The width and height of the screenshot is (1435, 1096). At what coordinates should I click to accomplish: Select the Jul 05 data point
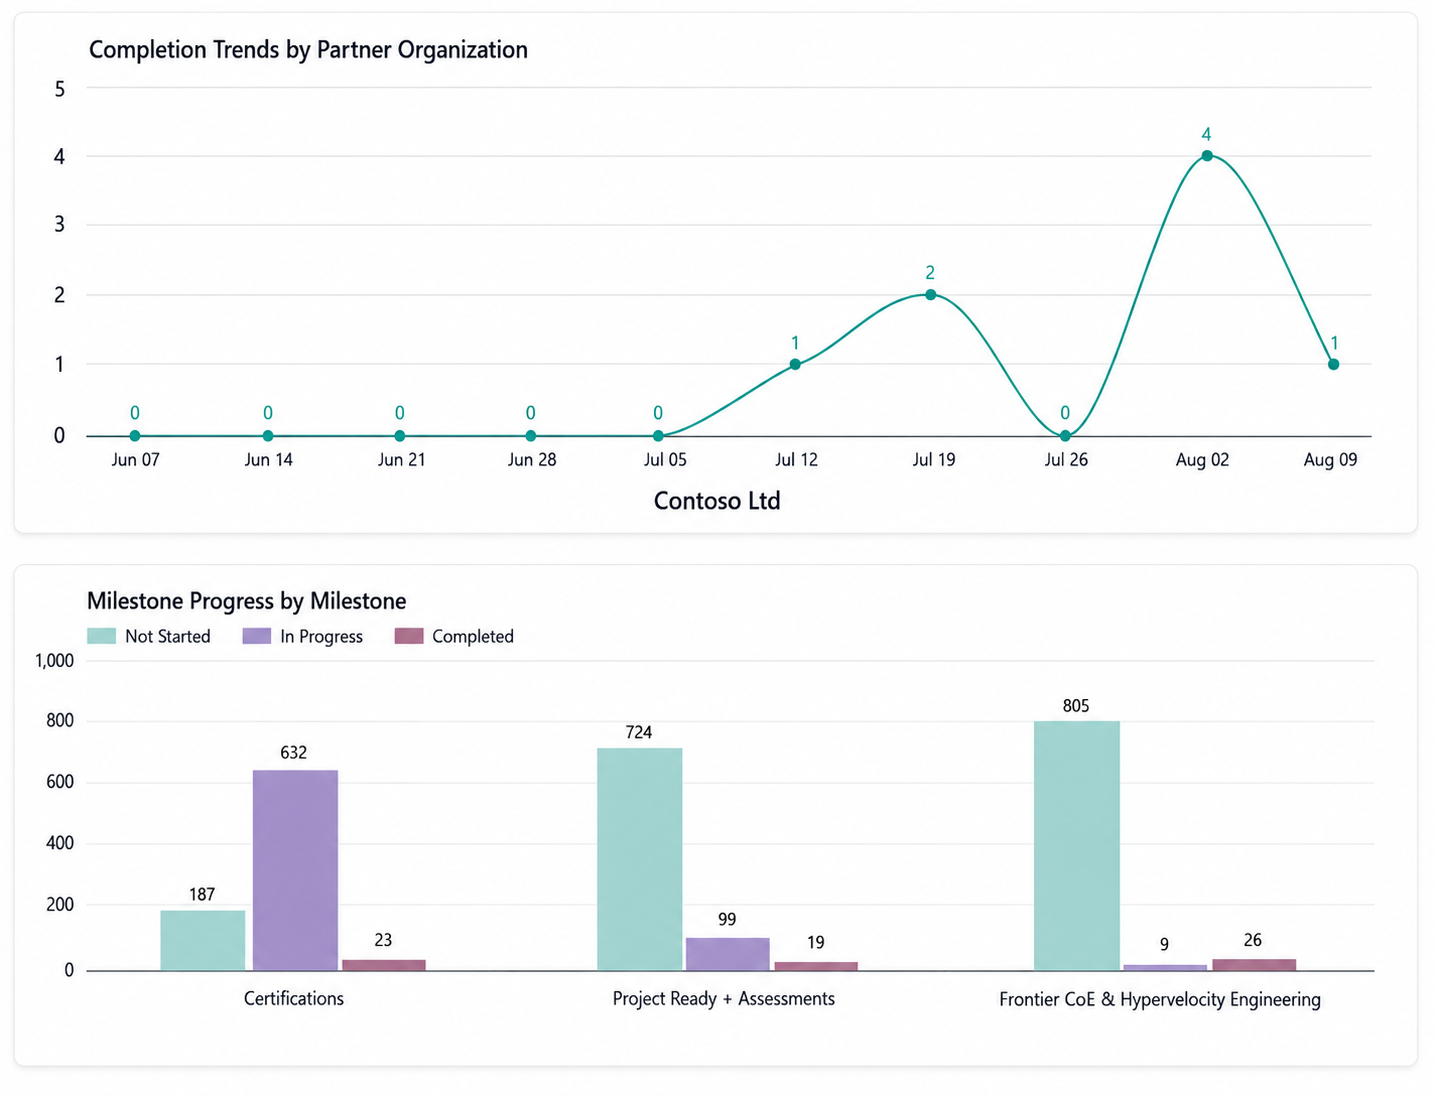click(658, 436)
